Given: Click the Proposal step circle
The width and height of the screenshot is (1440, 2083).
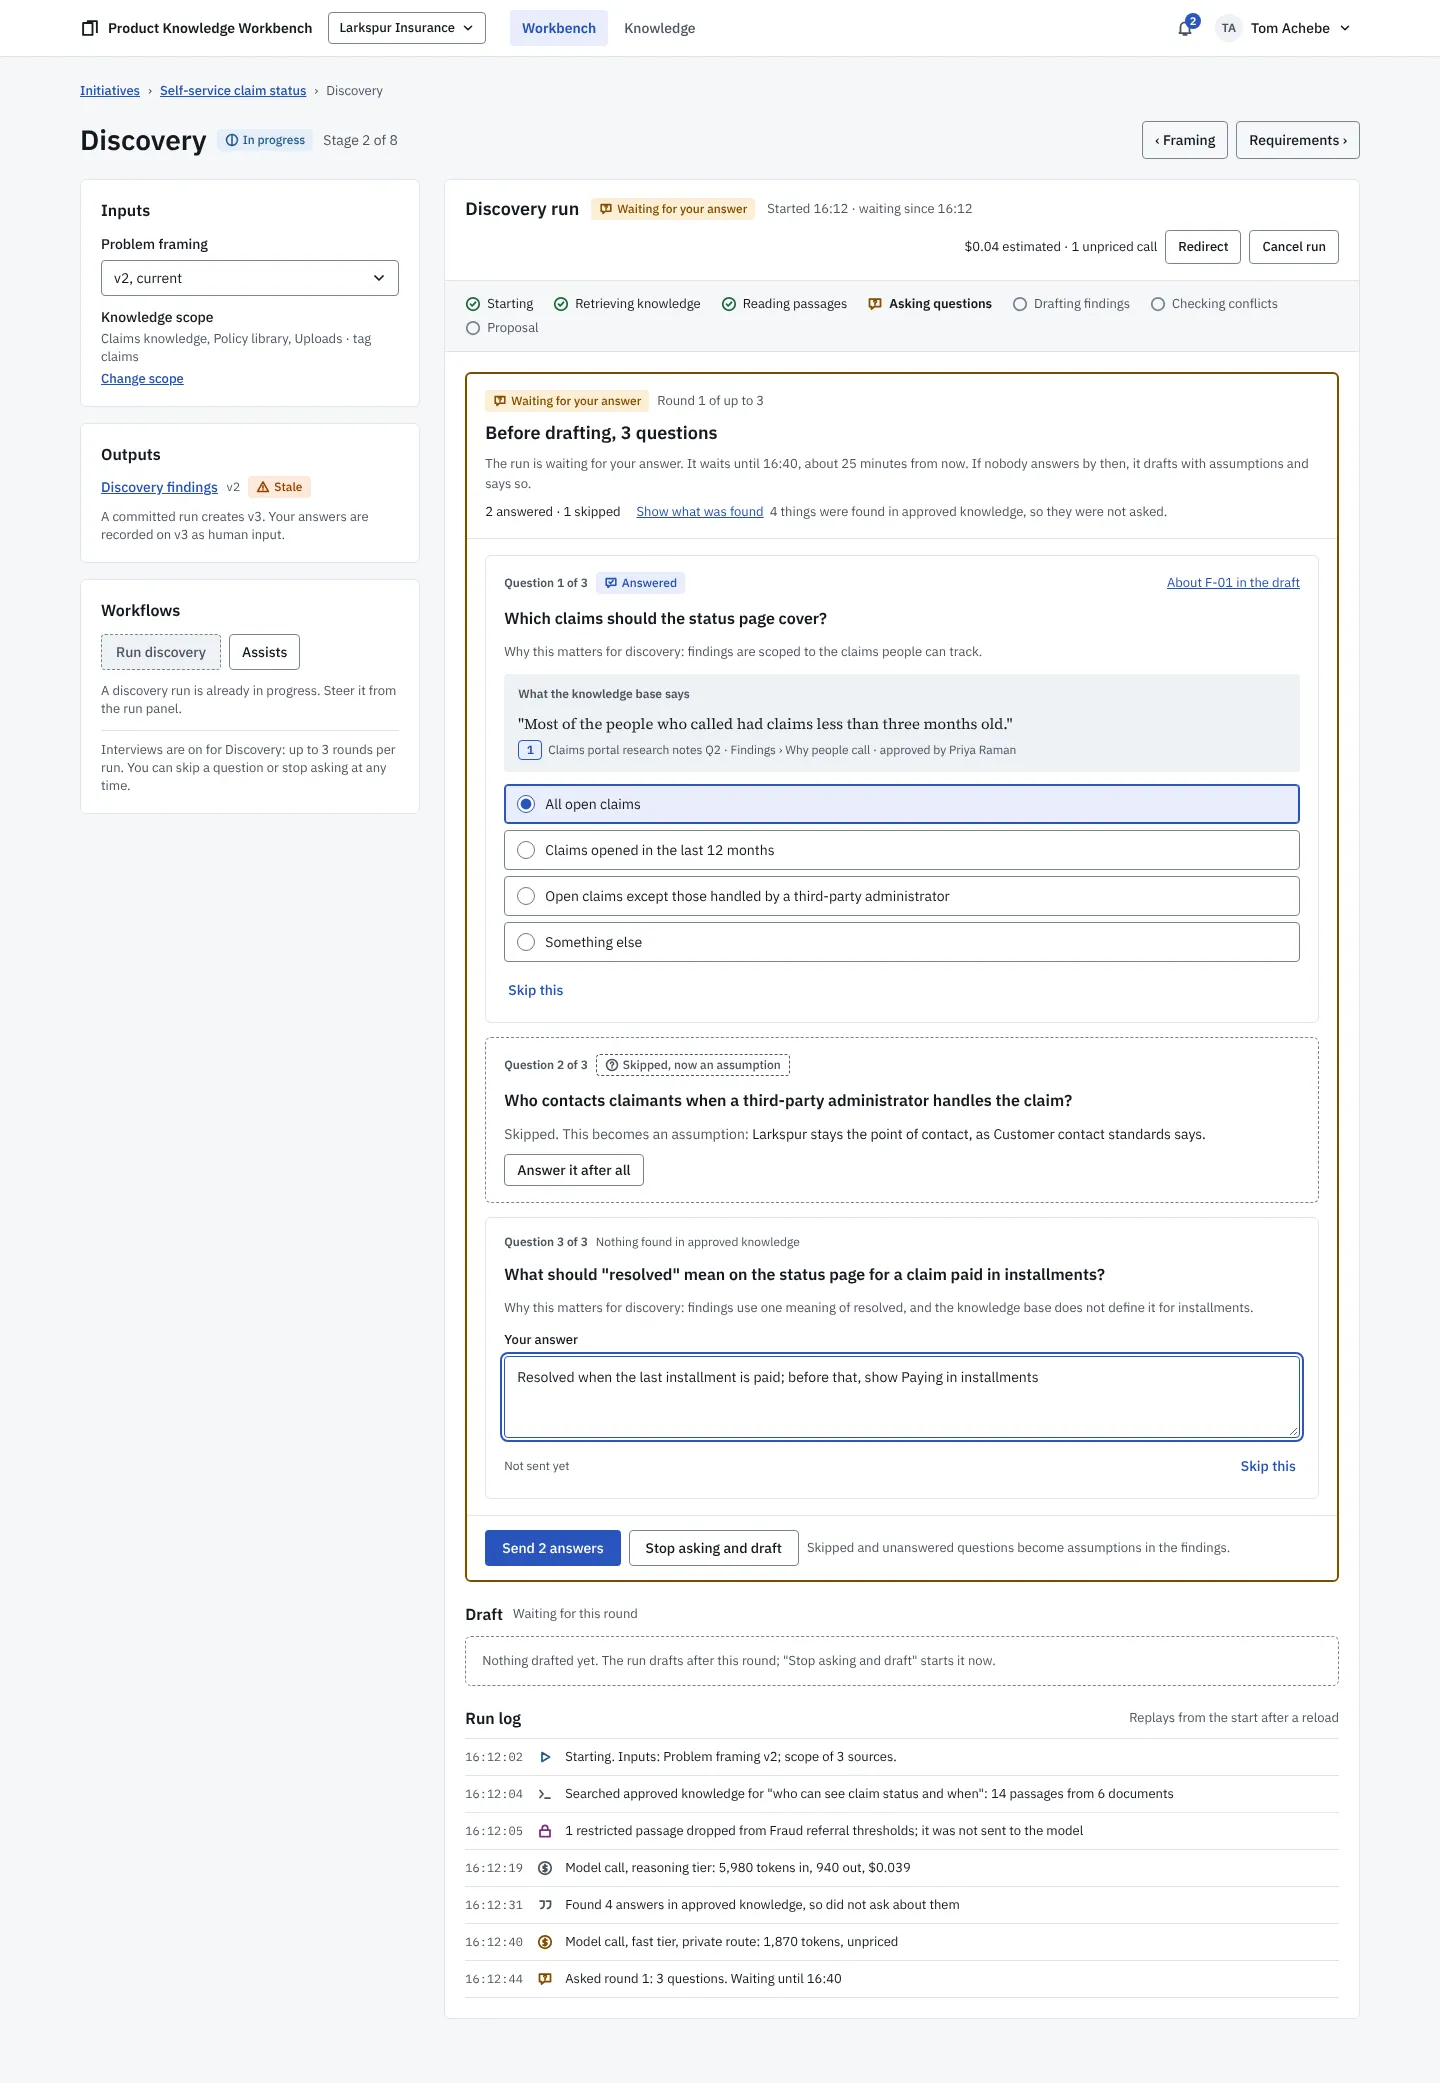Looking at the screenshot, I should coord(473,328).
